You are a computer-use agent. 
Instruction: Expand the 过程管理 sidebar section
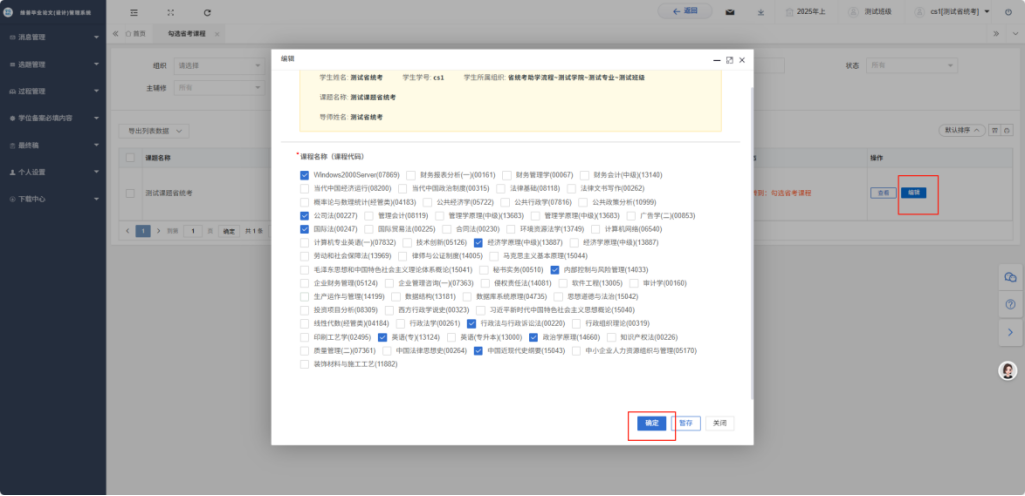pos(52,91)
